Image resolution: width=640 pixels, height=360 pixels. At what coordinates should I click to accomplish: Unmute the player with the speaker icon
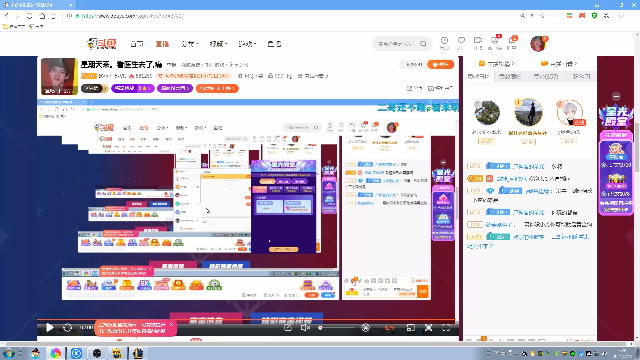pyautogui.click(x=305, y=327)
